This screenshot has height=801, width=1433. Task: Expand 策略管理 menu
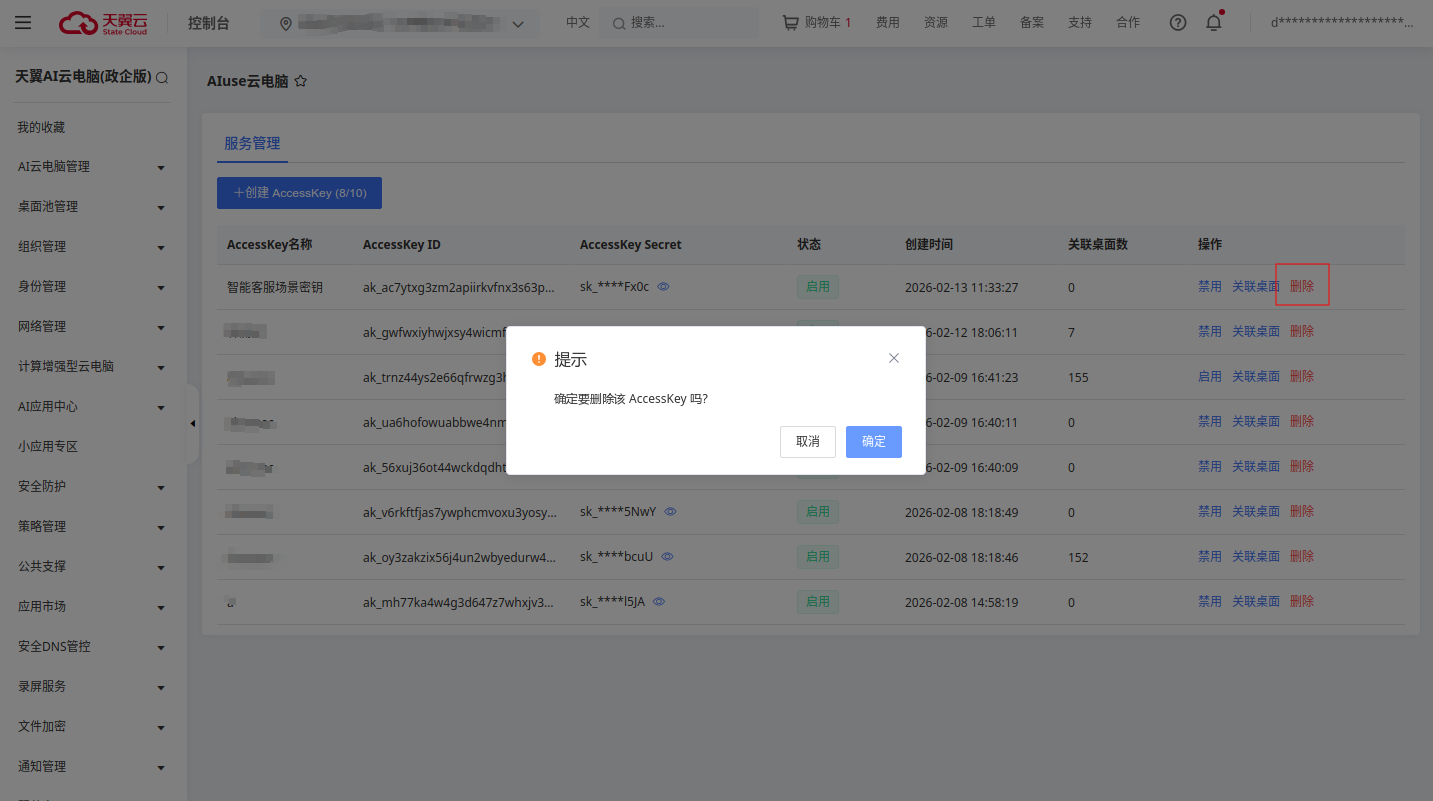coord(161,528)
